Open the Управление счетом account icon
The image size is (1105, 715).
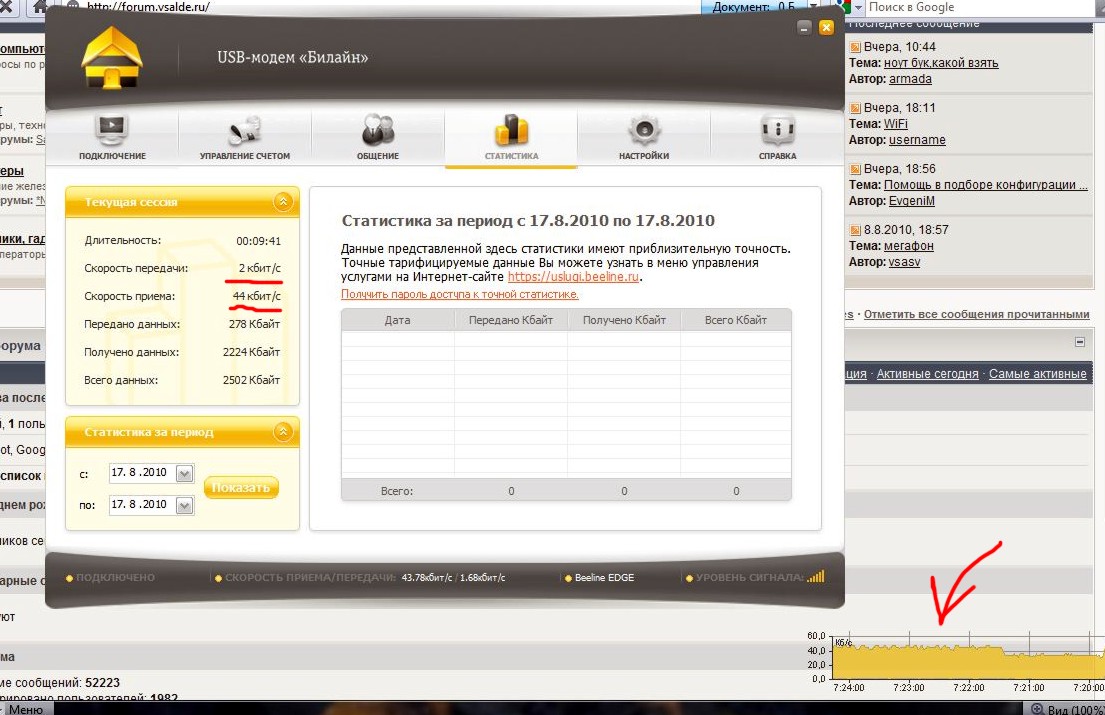pos(244,131)
